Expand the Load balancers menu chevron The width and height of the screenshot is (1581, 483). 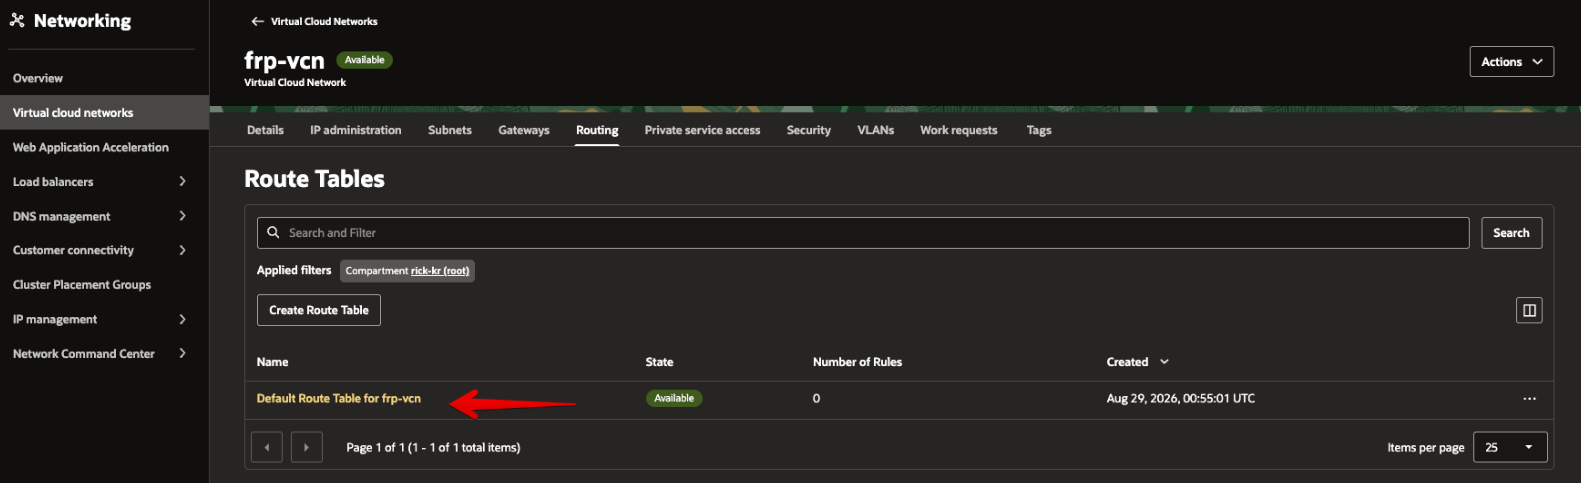point(182,181)
